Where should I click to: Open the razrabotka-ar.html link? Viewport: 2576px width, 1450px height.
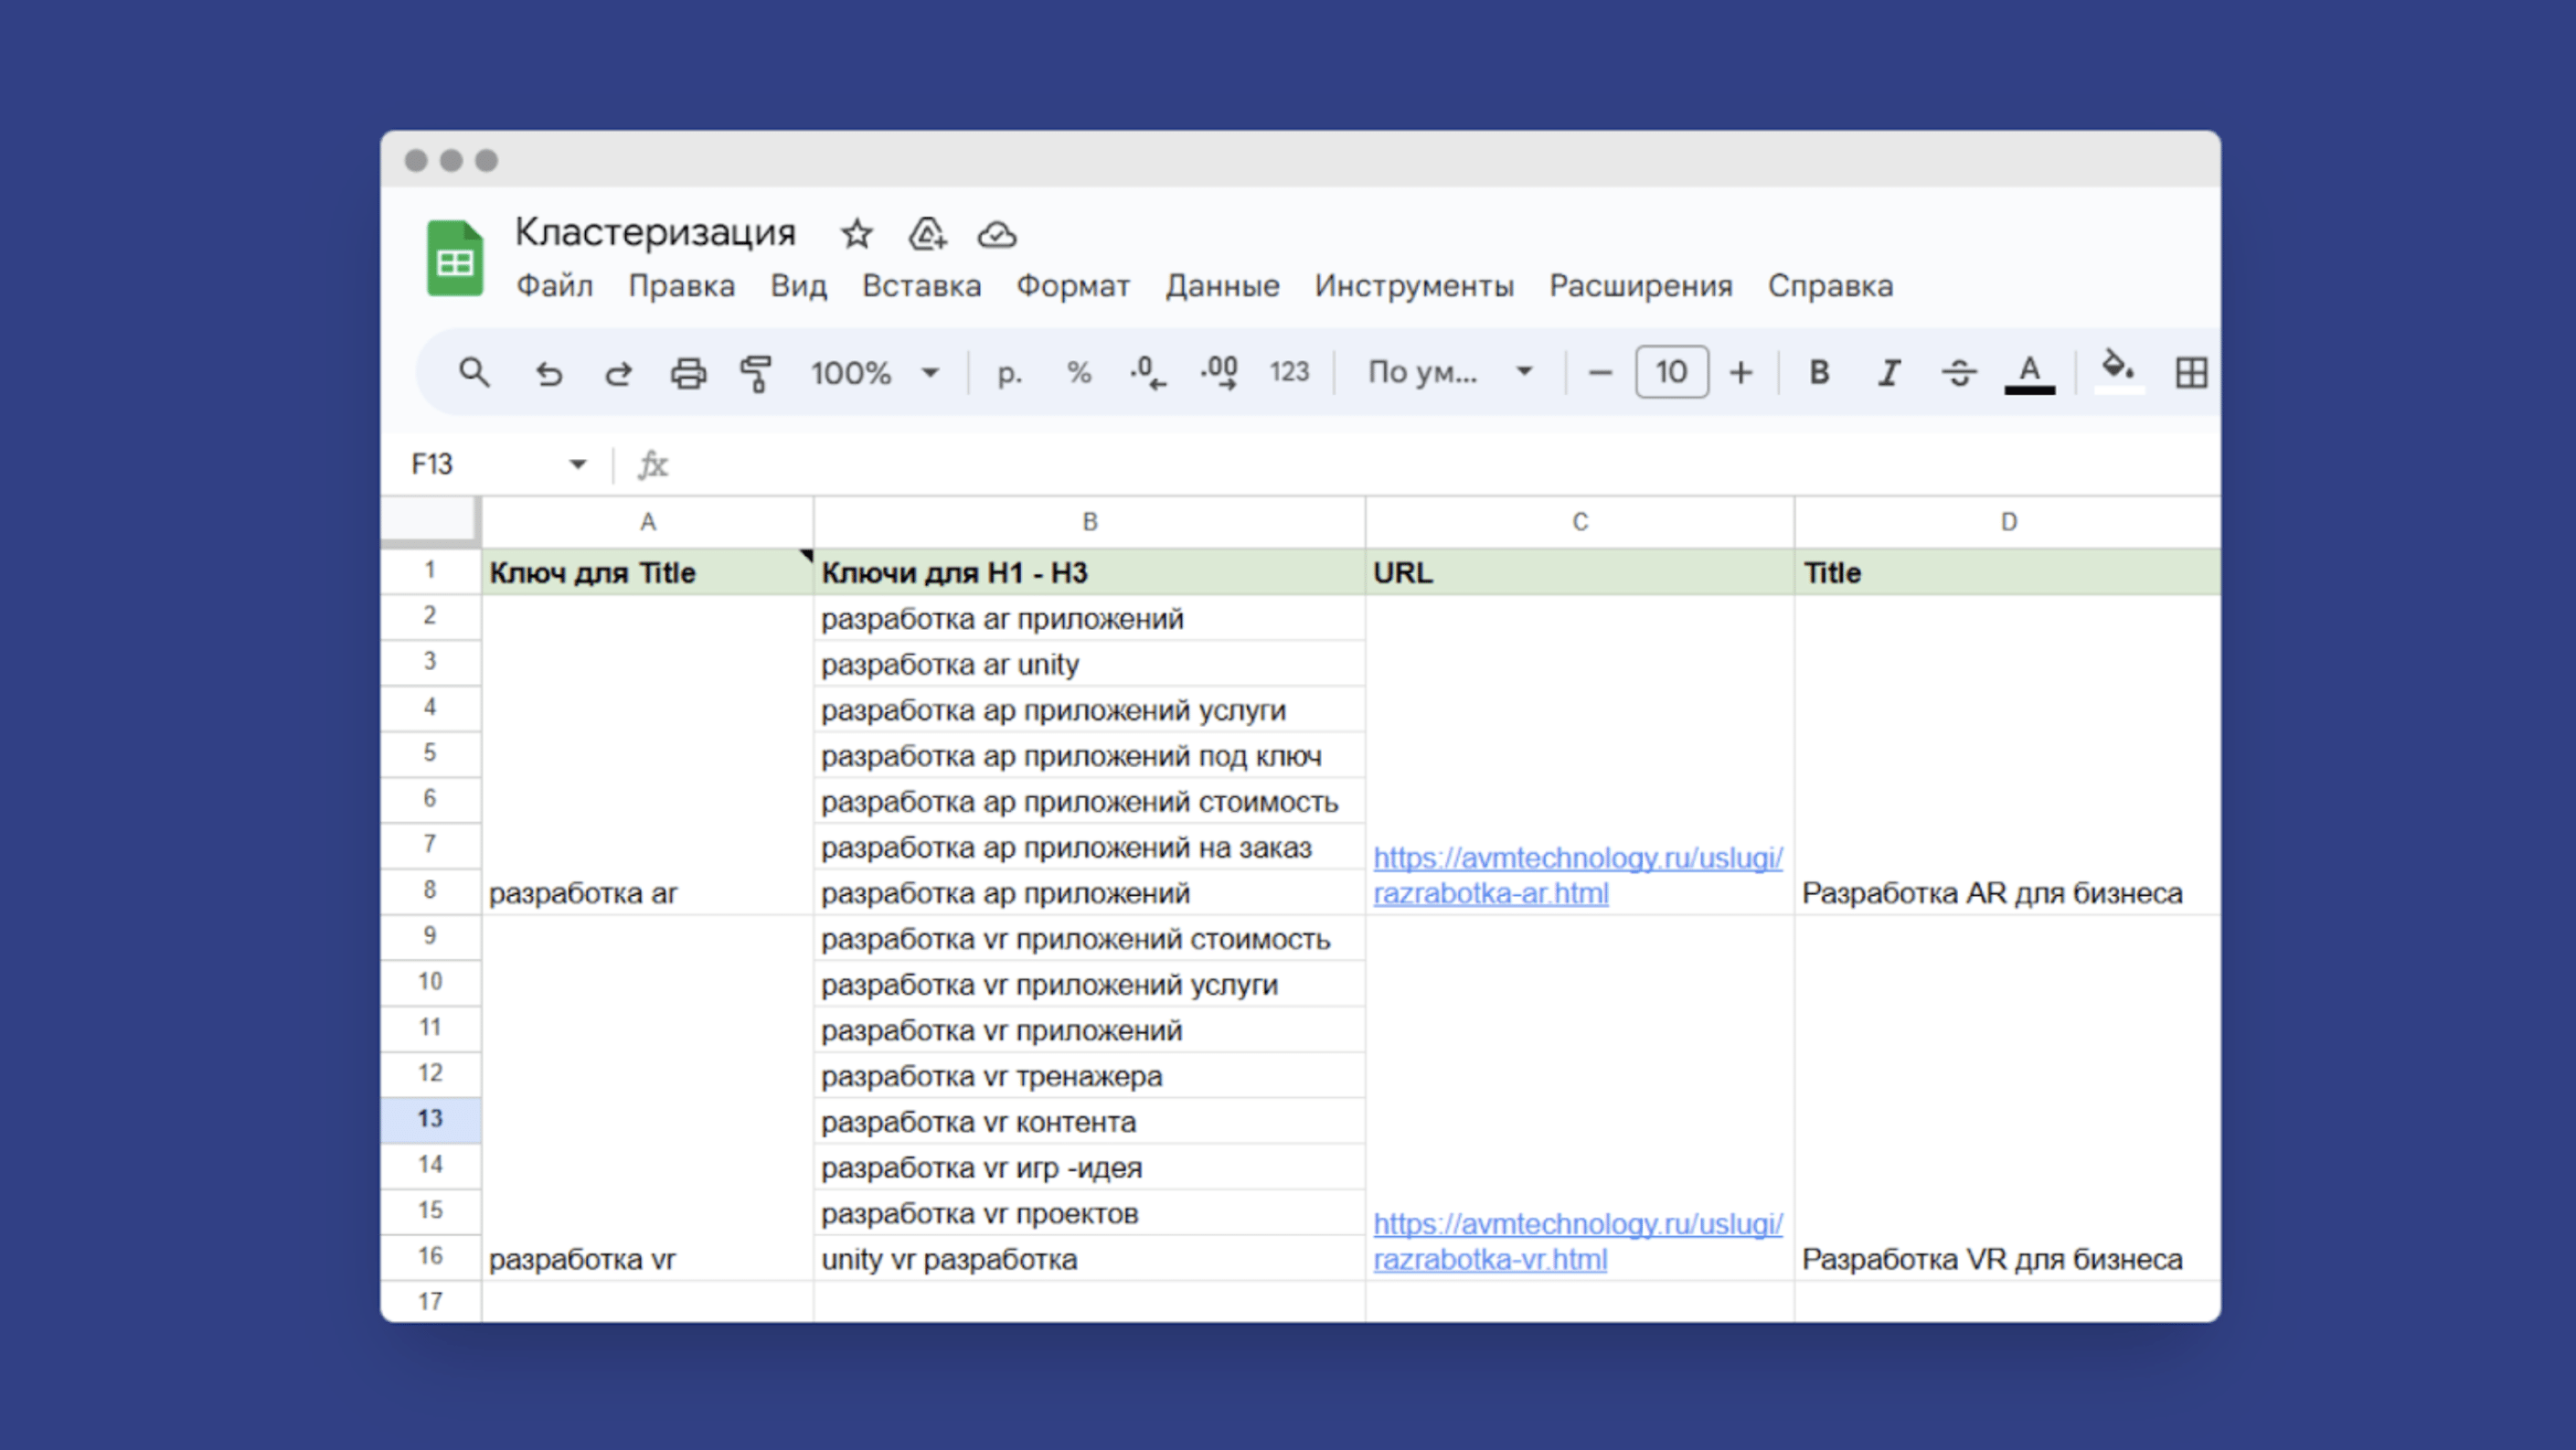tap(1490, 893)
